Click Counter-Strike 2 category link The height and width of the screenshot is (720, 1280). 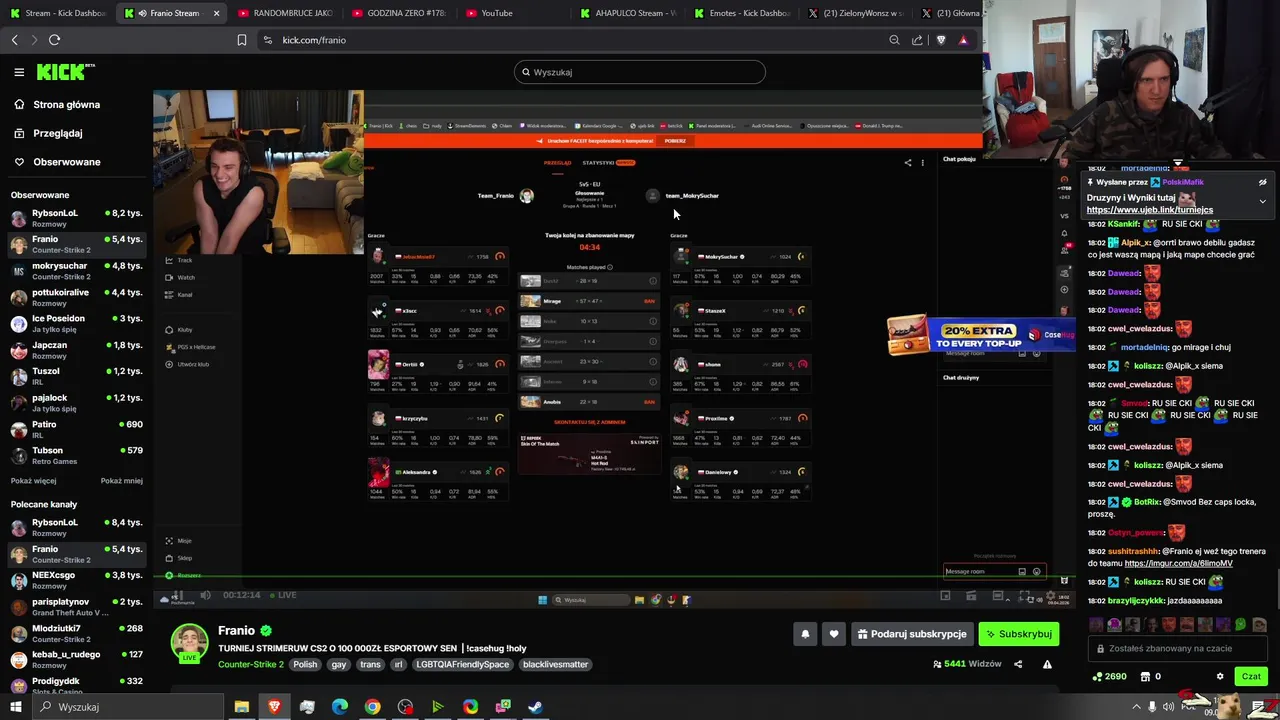(251, 664)
